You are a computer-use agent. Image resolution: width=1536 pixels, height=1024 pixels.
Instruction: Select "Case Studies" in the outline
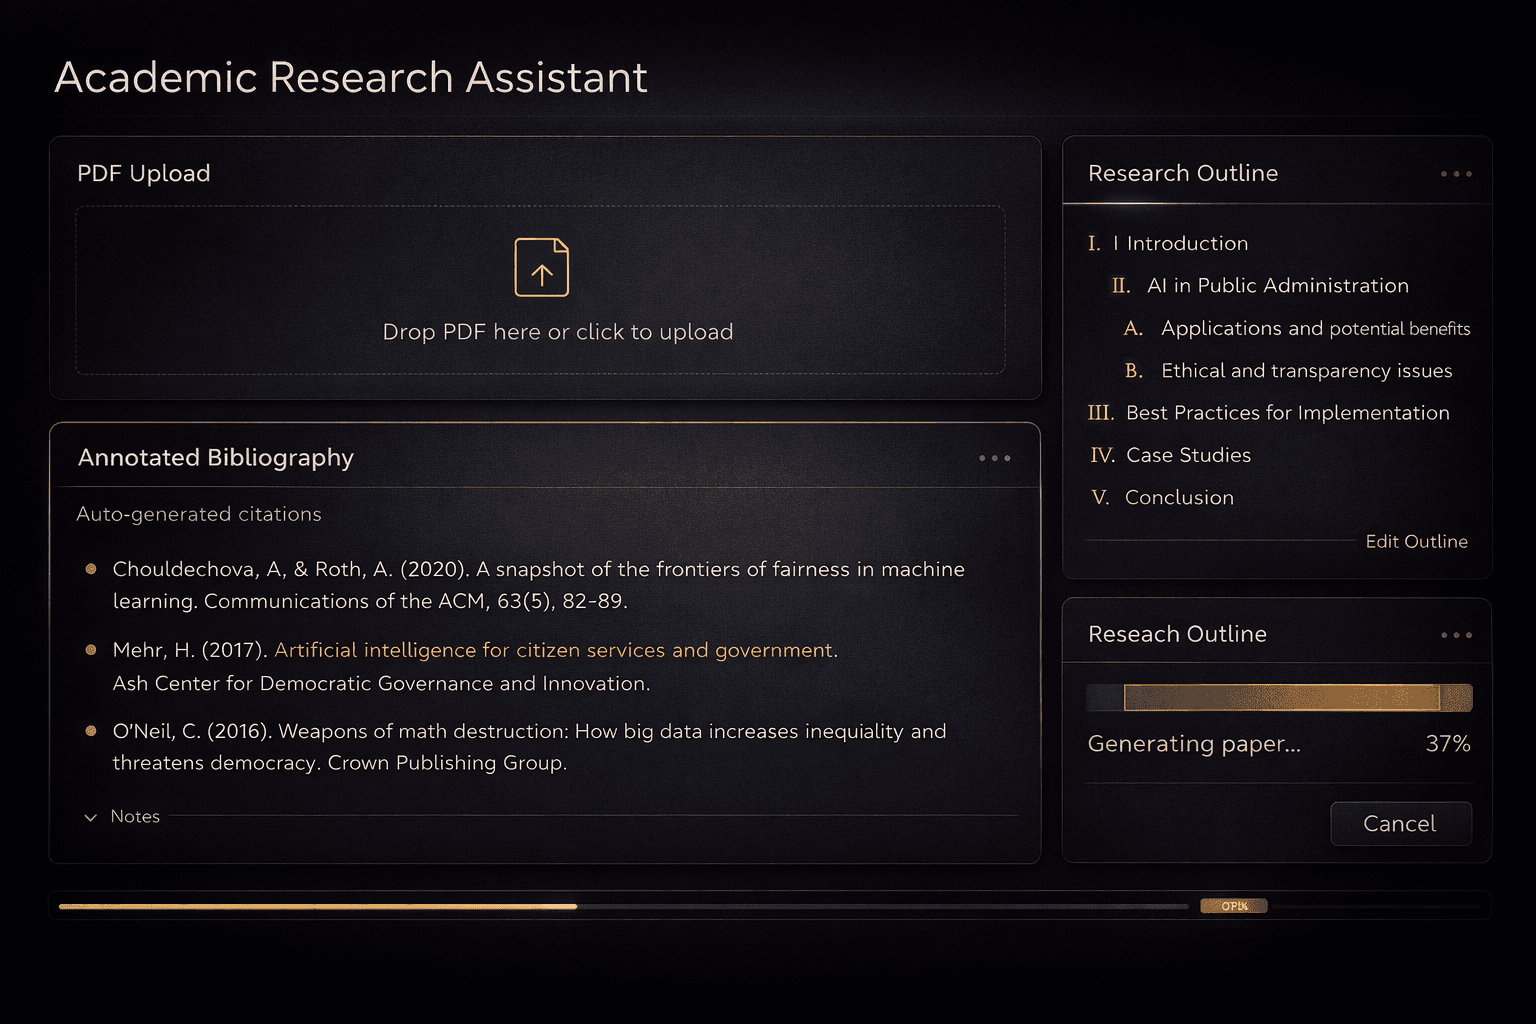tap(1189, 455)
